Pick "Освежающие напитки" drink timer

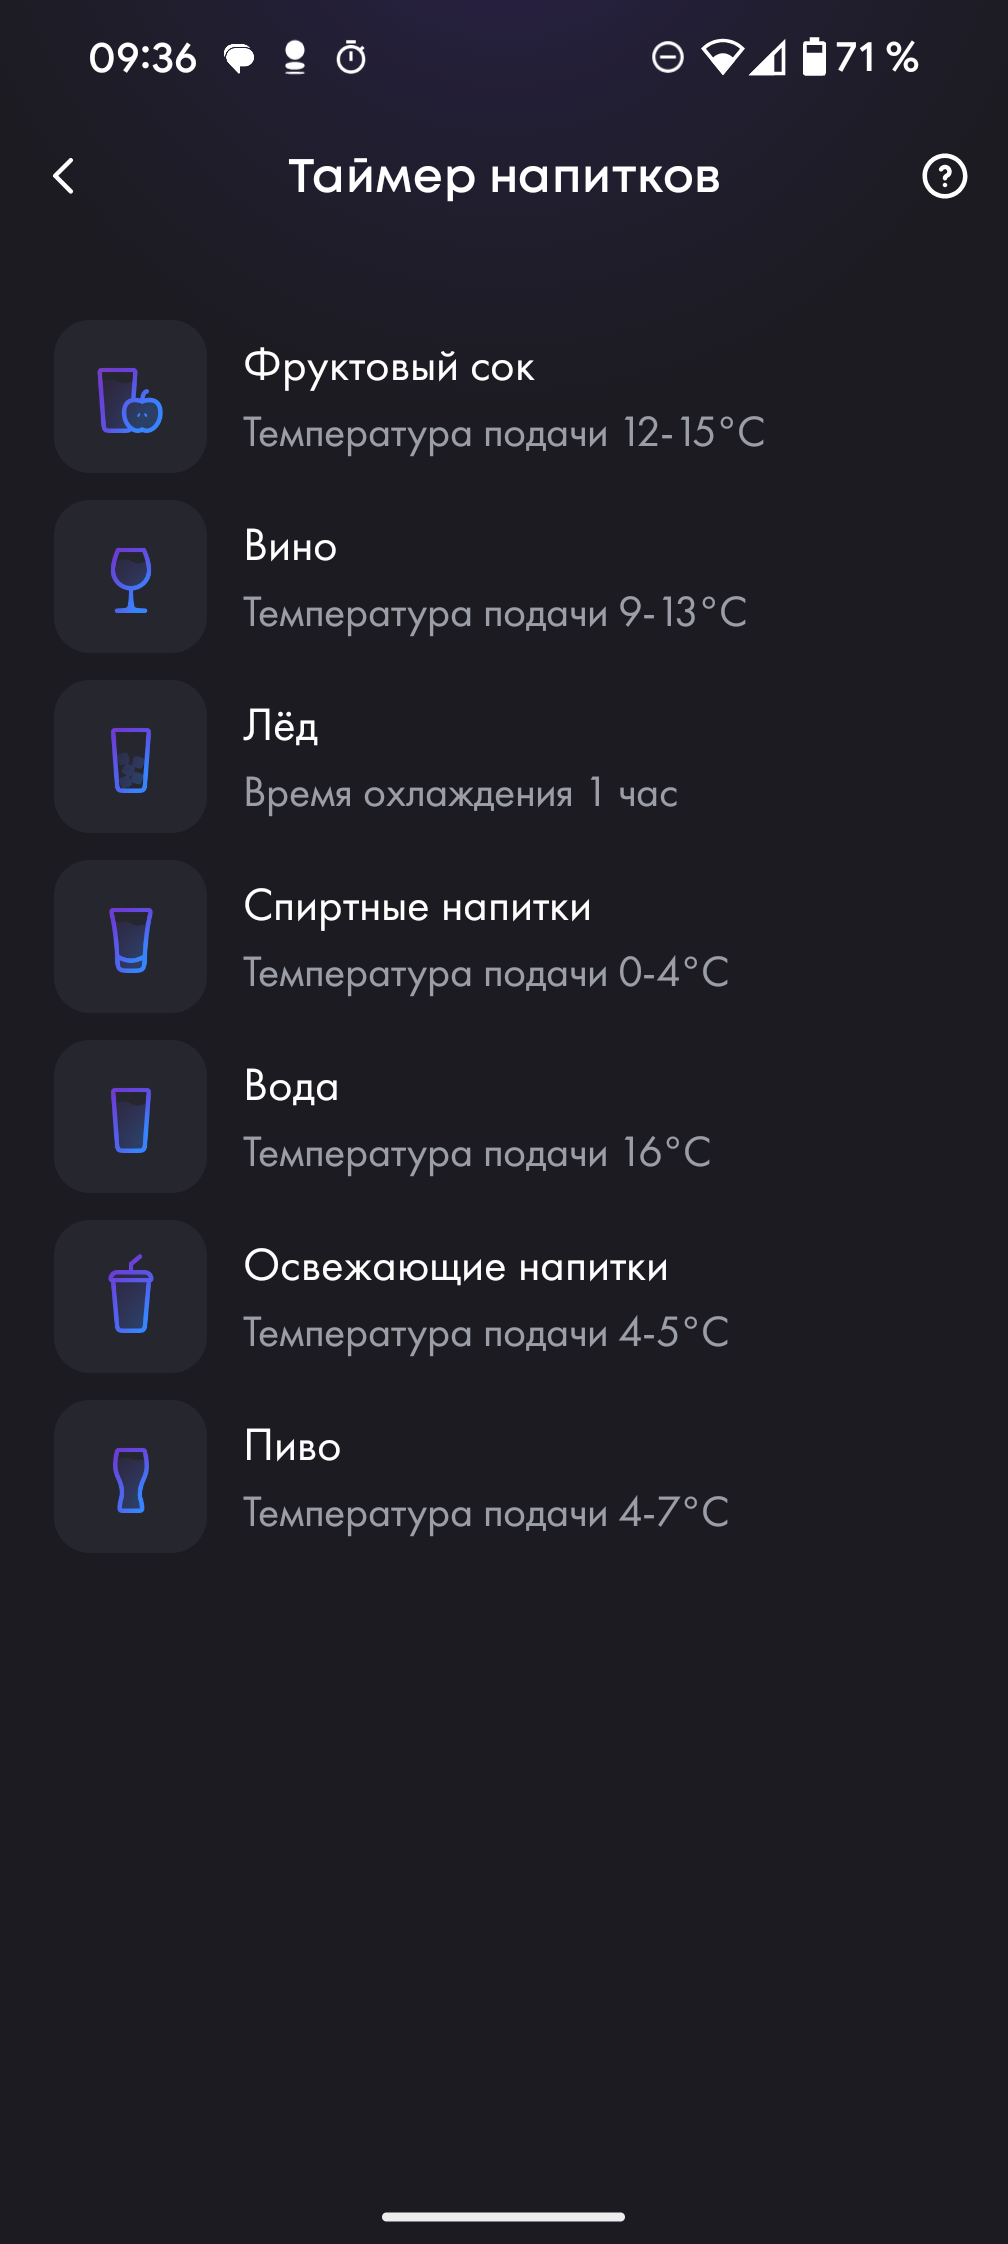456,1267
